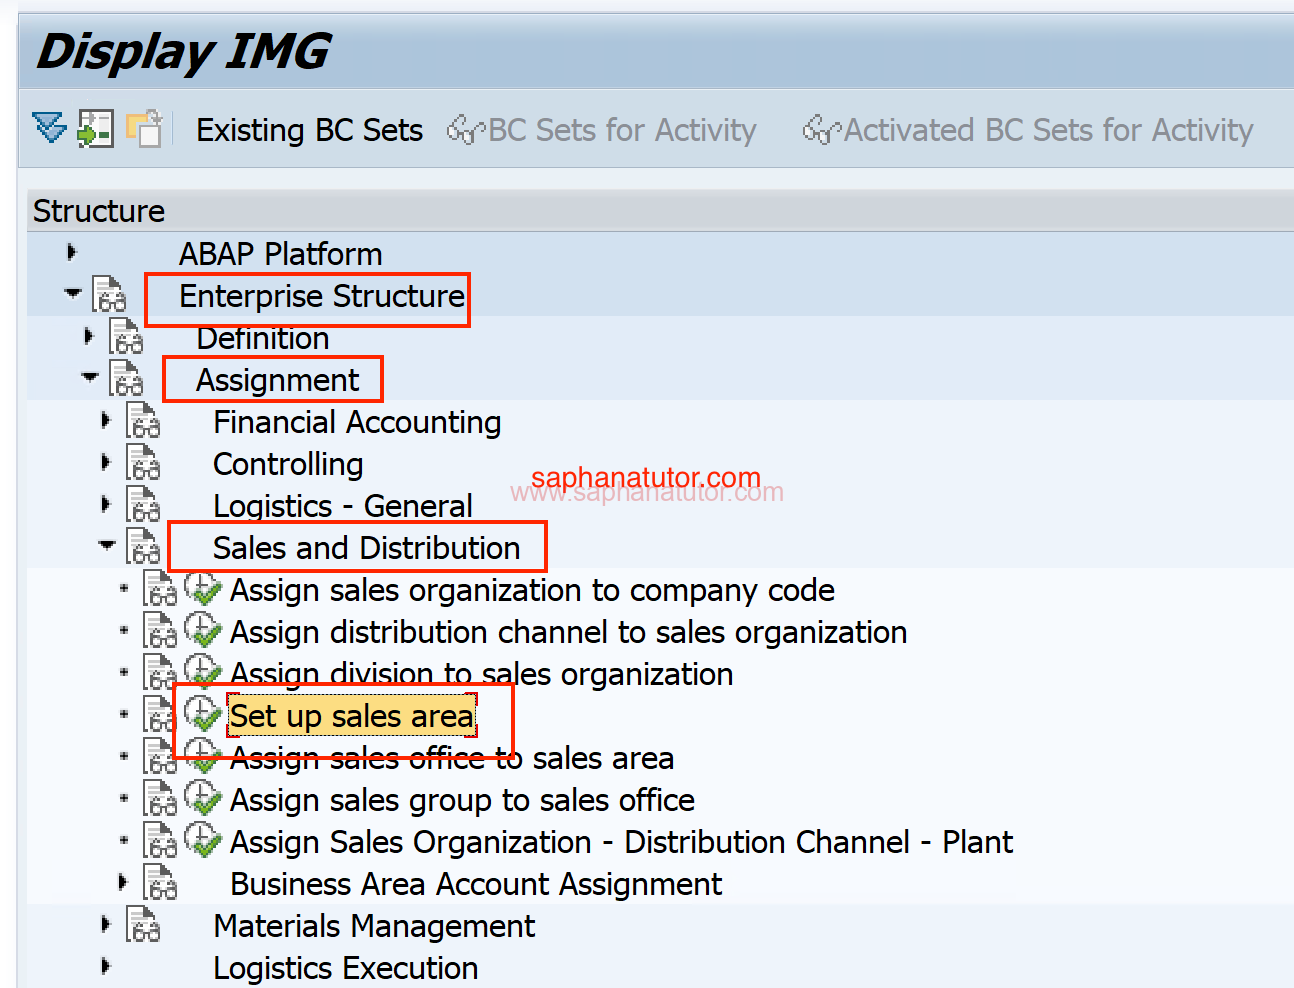Collapse the Enterprise Structure node
This screenshot has width=1294, height=988.
pos(72,293)
